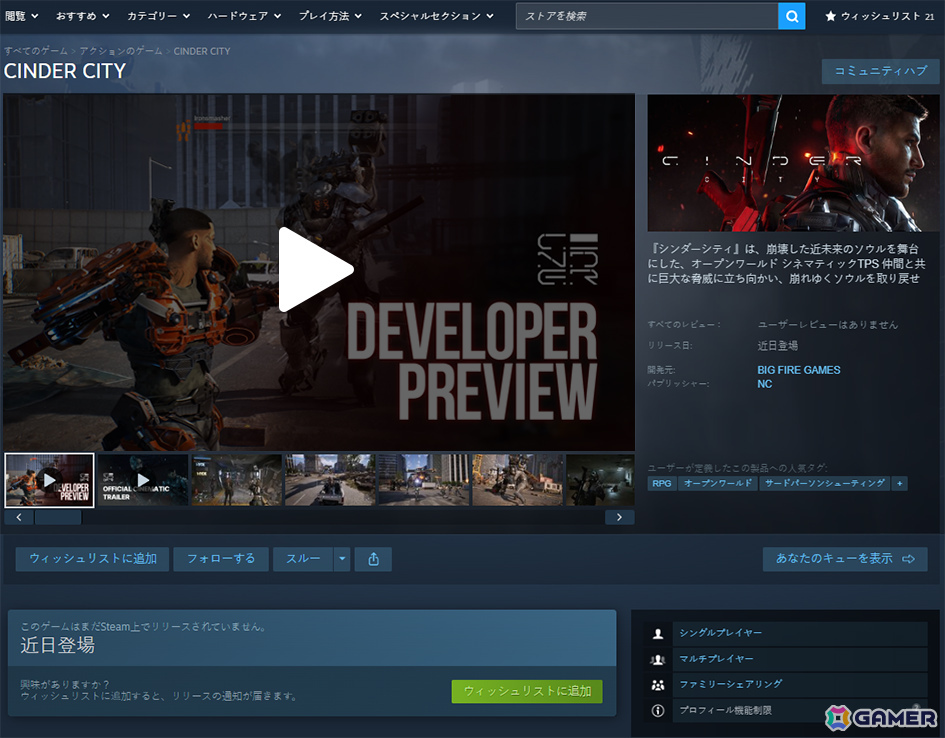
Task: Click the Cinder City header capsule image
Action: [x=793, y=163]
